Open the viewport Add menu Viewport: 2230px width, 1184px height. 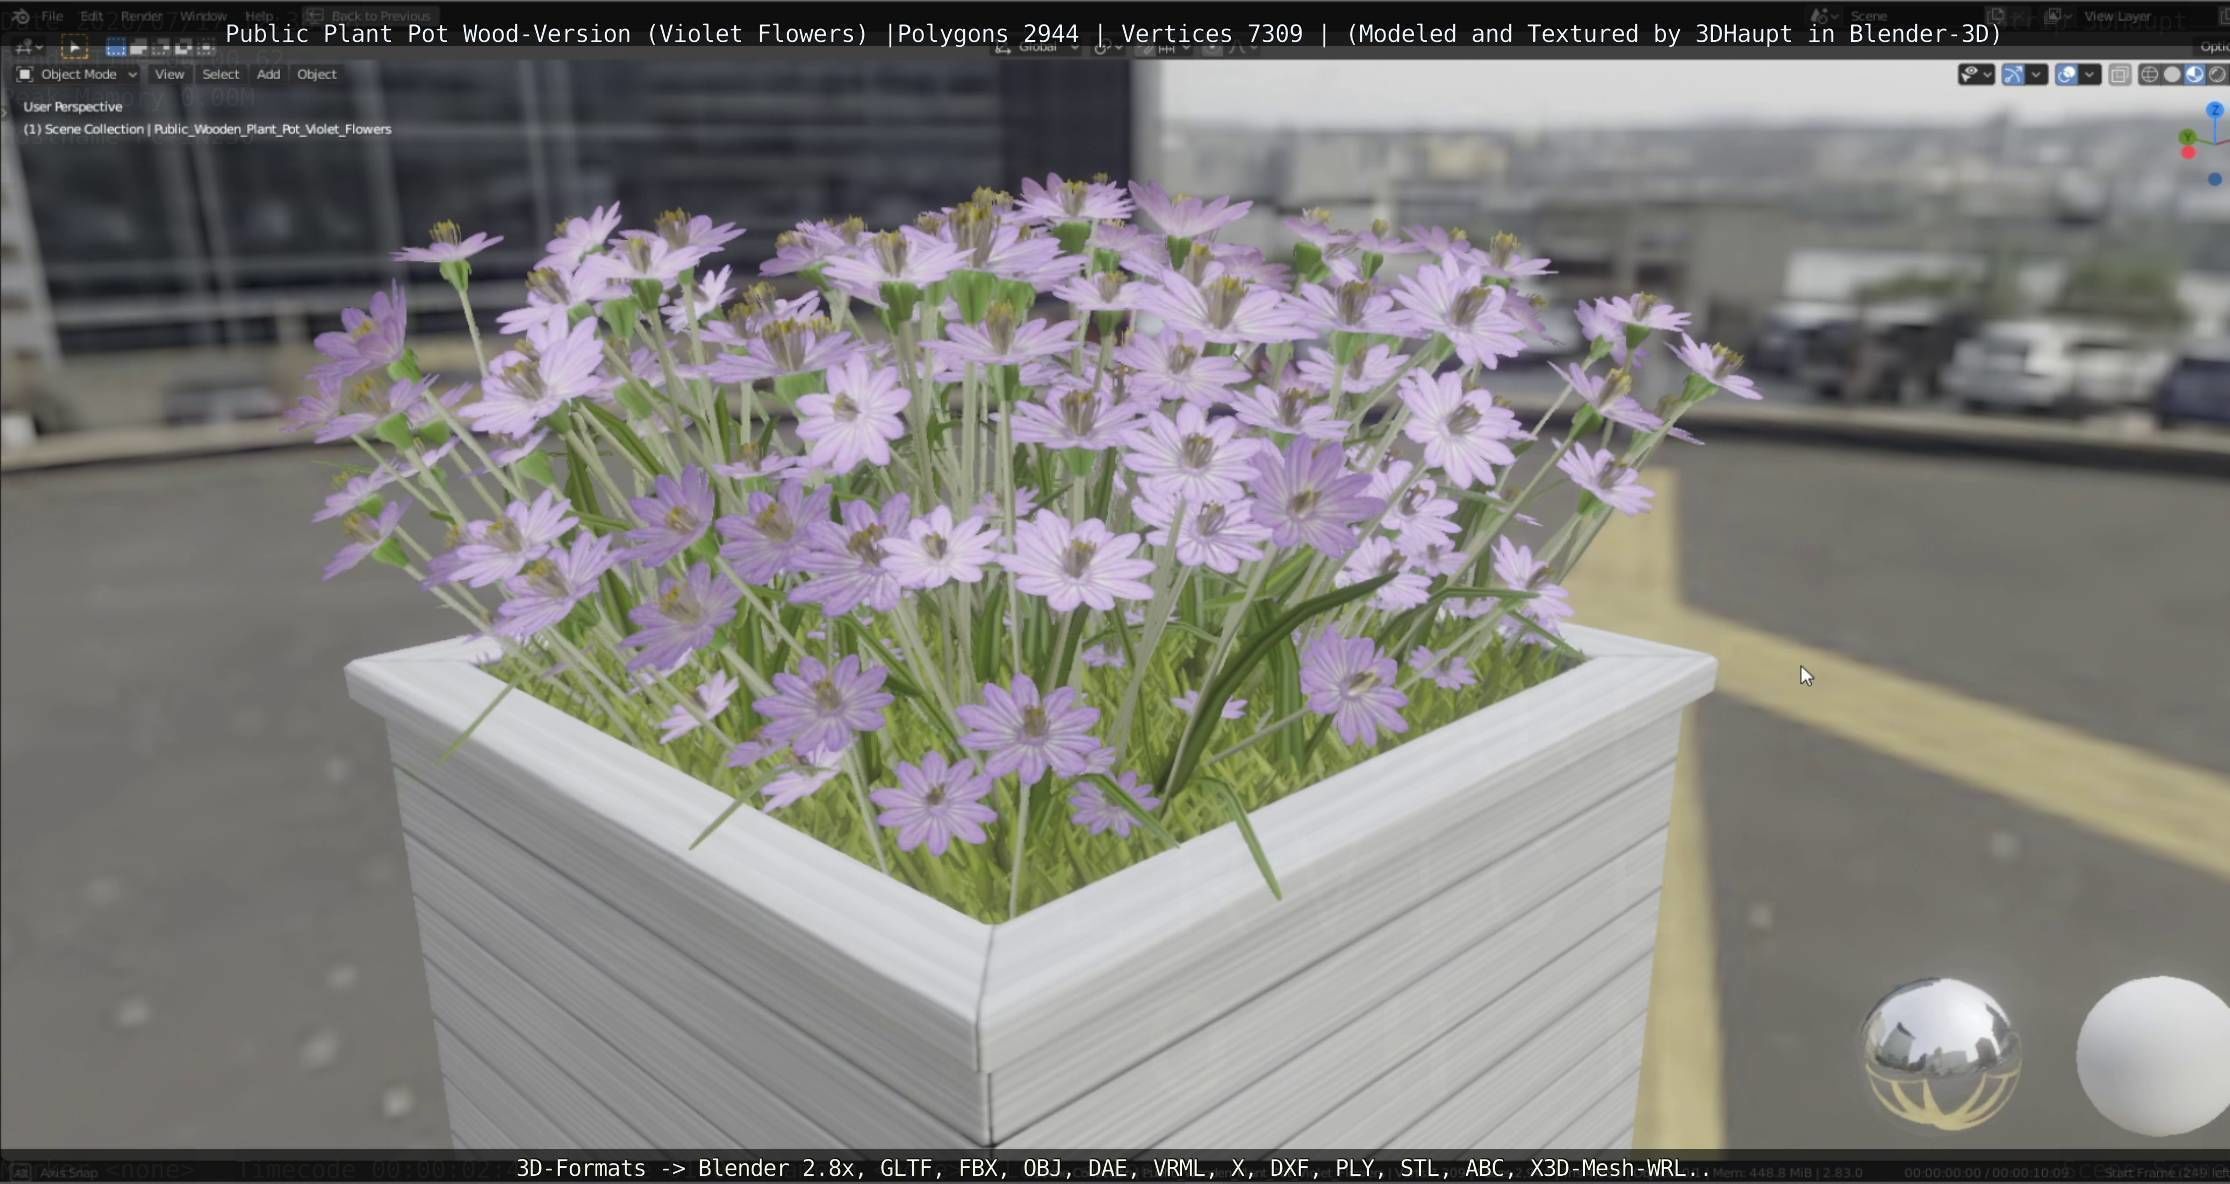pyautogui.click(x=268, y=74)
